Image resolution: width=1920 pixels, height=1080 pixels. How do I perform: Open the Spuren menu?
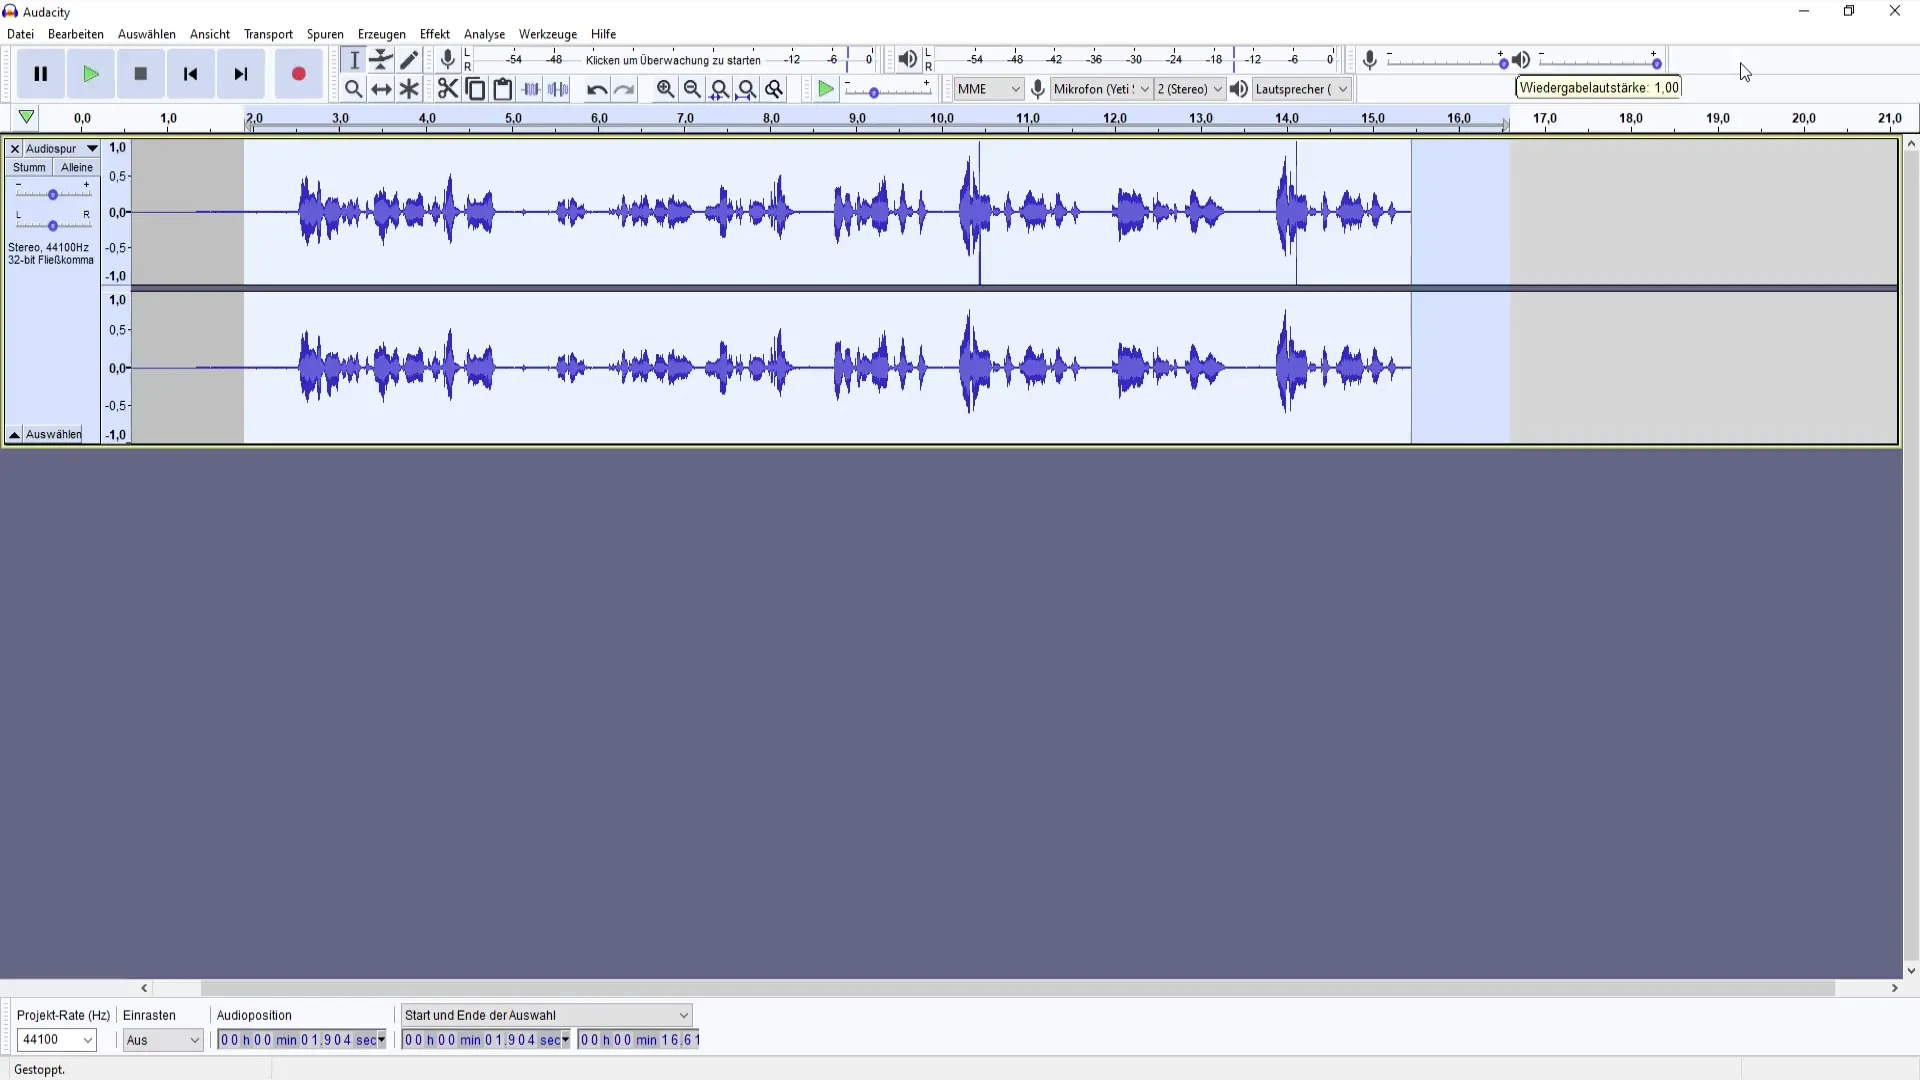click(325, 34)
